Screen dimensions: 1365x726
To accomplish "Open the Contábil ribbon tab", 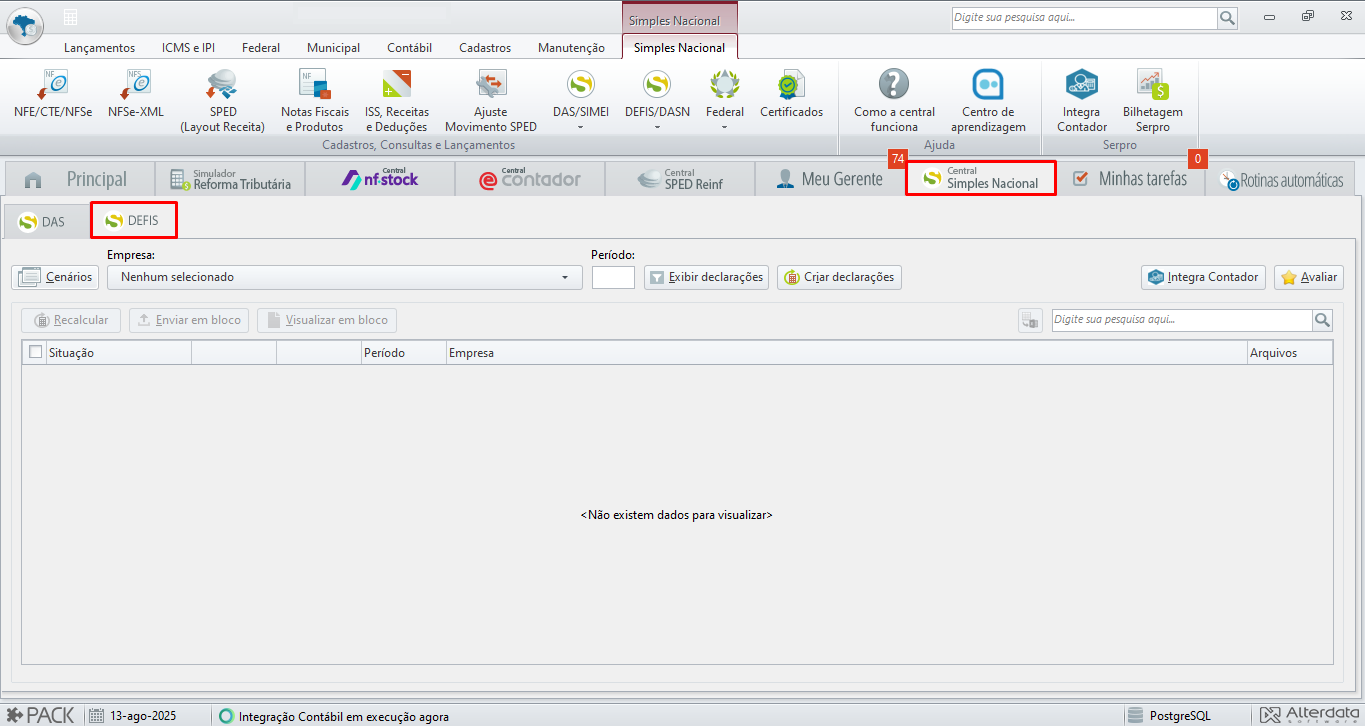I will coord(409,47).
